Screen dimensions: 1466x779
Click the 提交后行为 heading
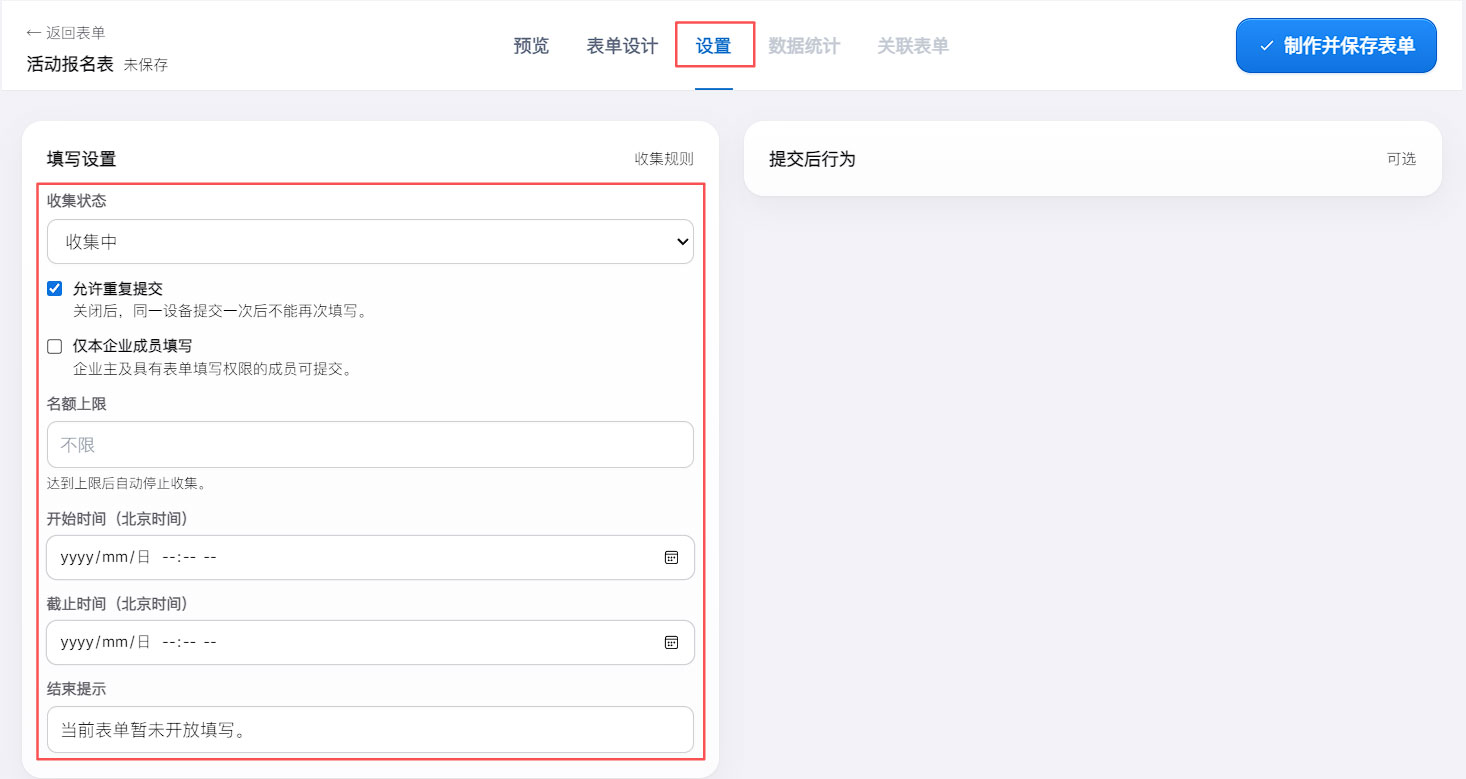click(x=812, y=159)
